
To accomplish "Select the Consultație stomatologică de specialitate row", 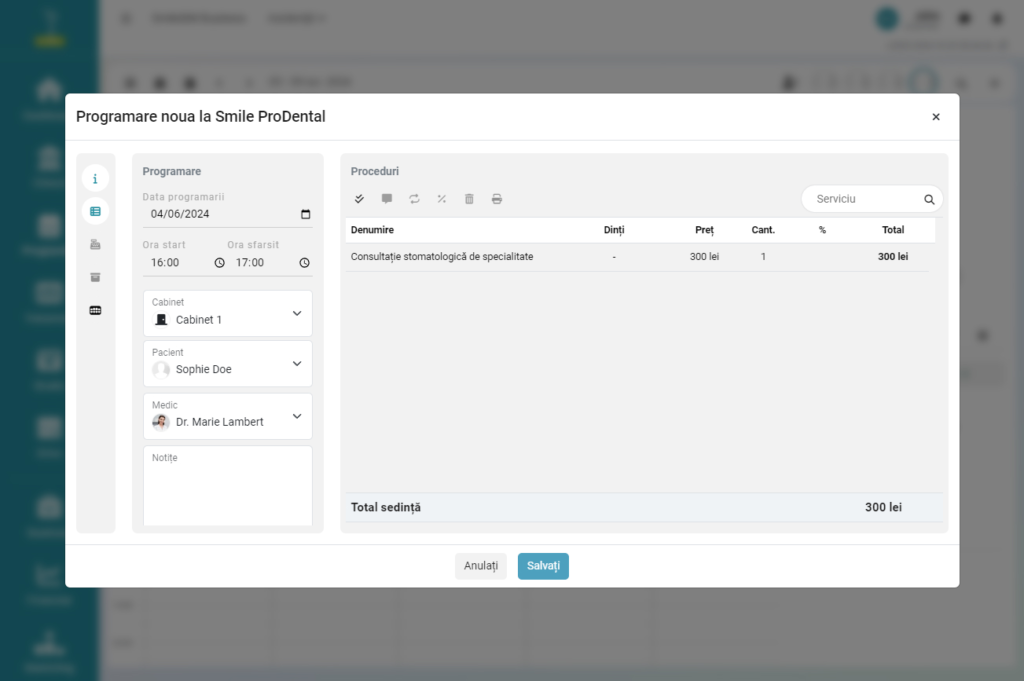I will point(442,257).
